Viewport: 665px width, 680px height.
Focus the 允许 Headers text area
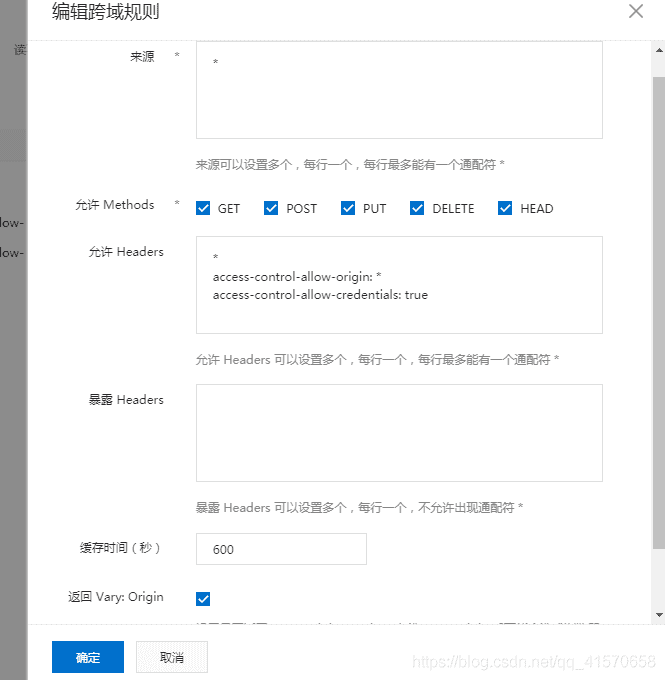click(399, 285)
